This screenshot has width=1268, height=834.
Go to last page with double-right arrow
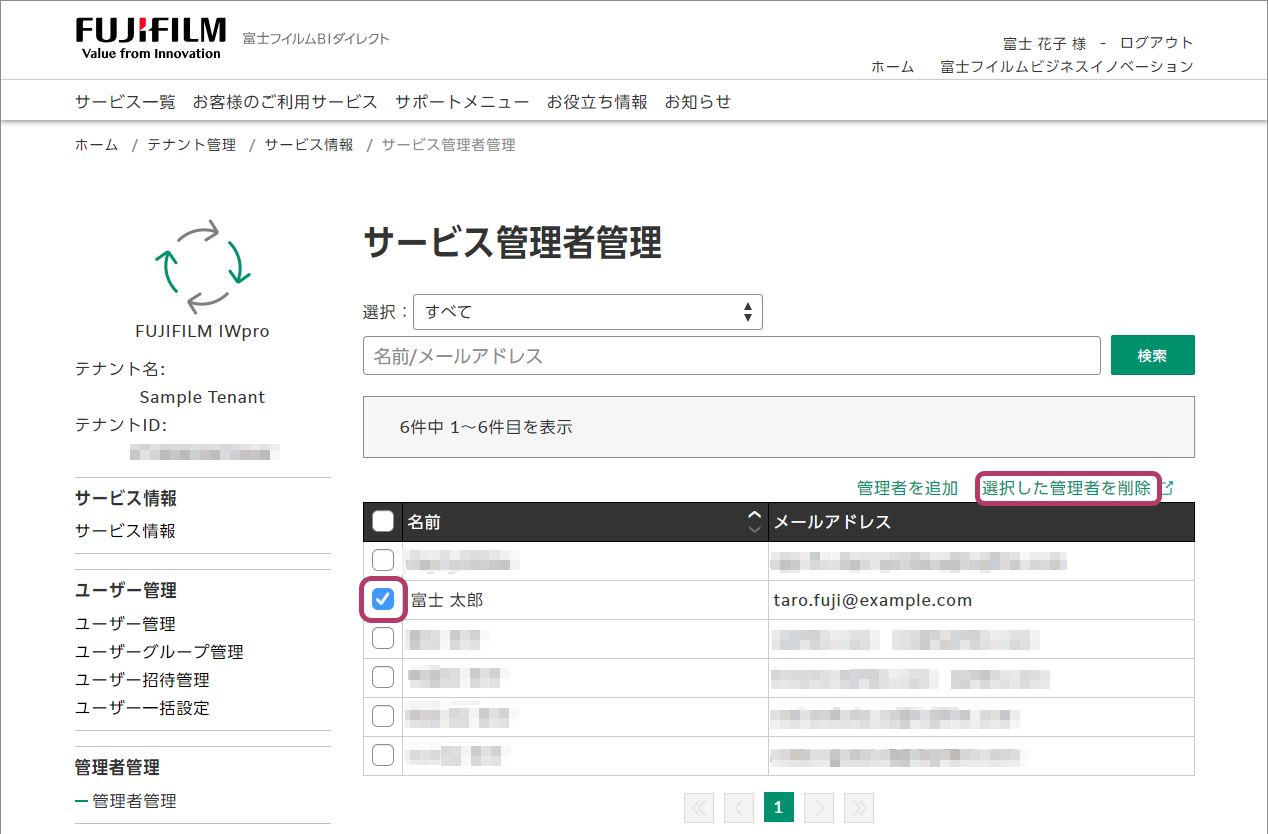coord(859,808)
